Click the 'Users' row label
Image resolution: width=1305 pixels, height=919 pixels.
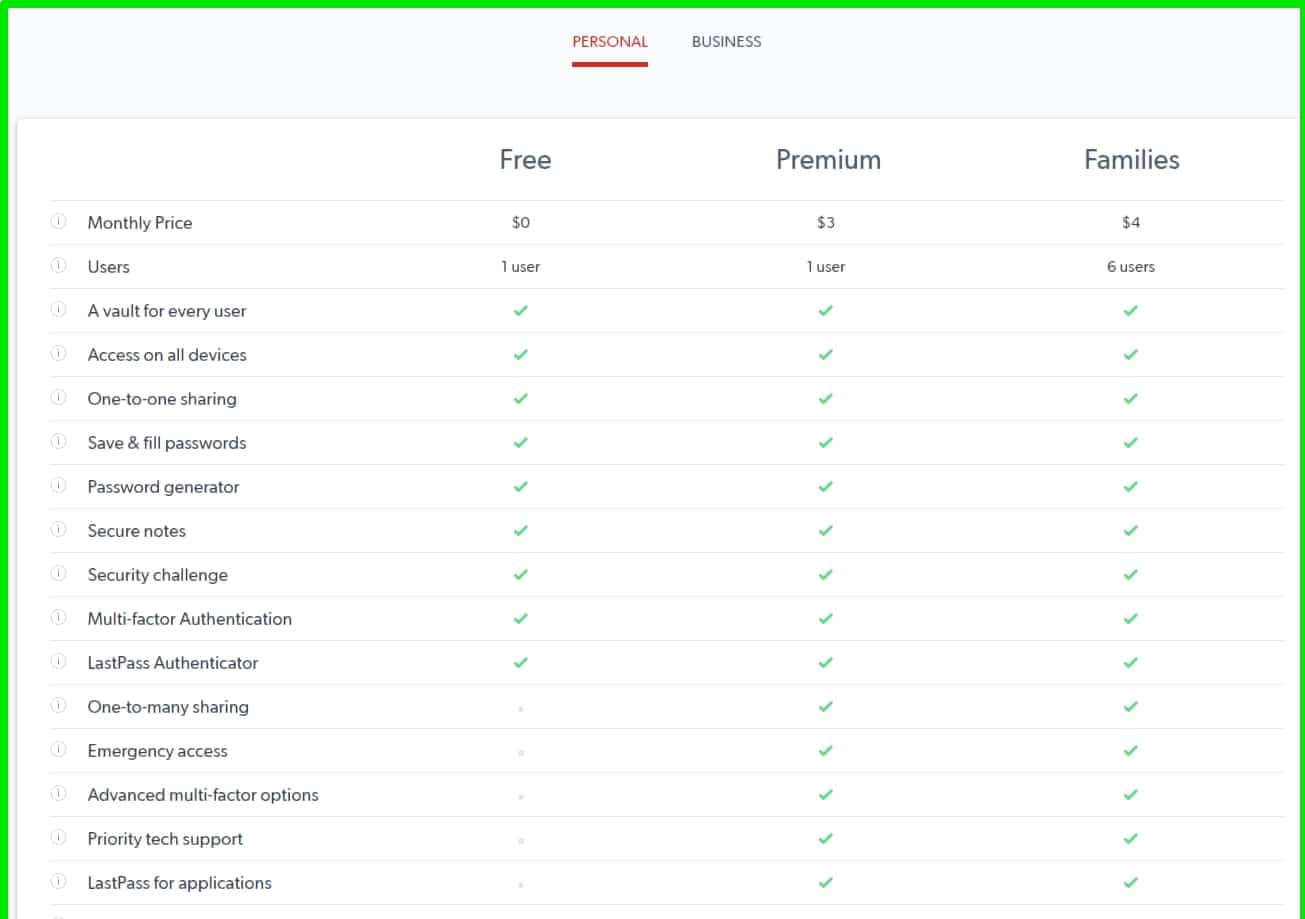point(109,267)
